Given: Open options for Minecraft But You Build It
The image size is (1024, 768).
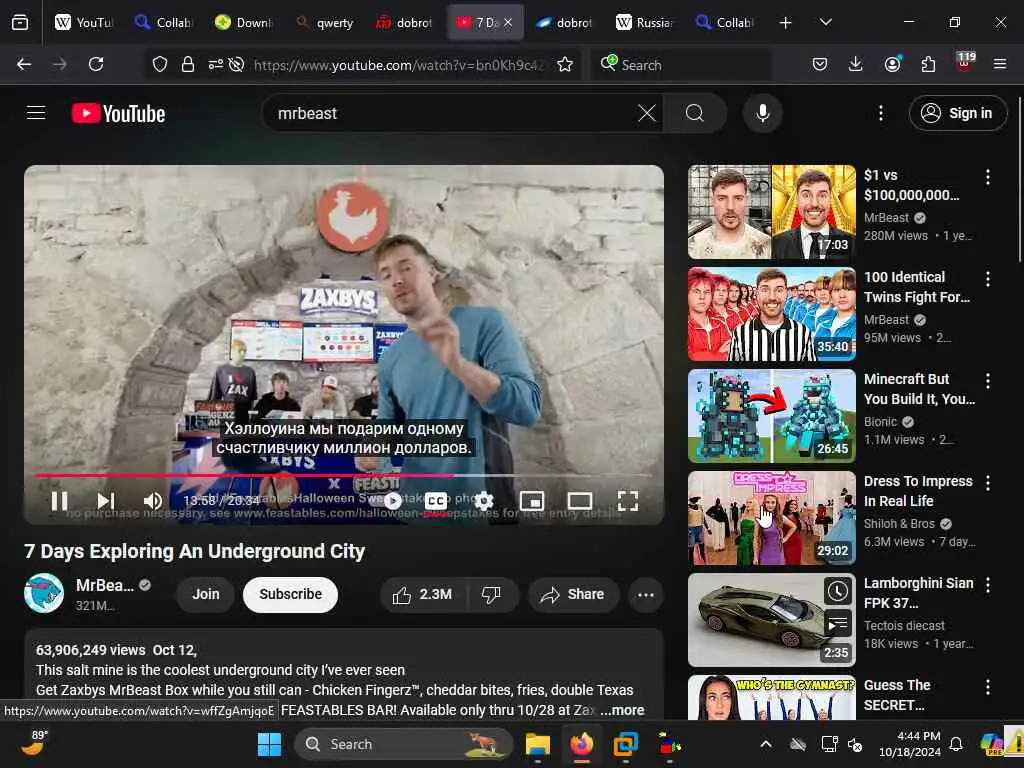Looking at the screenshot, I should click(987, 381).
